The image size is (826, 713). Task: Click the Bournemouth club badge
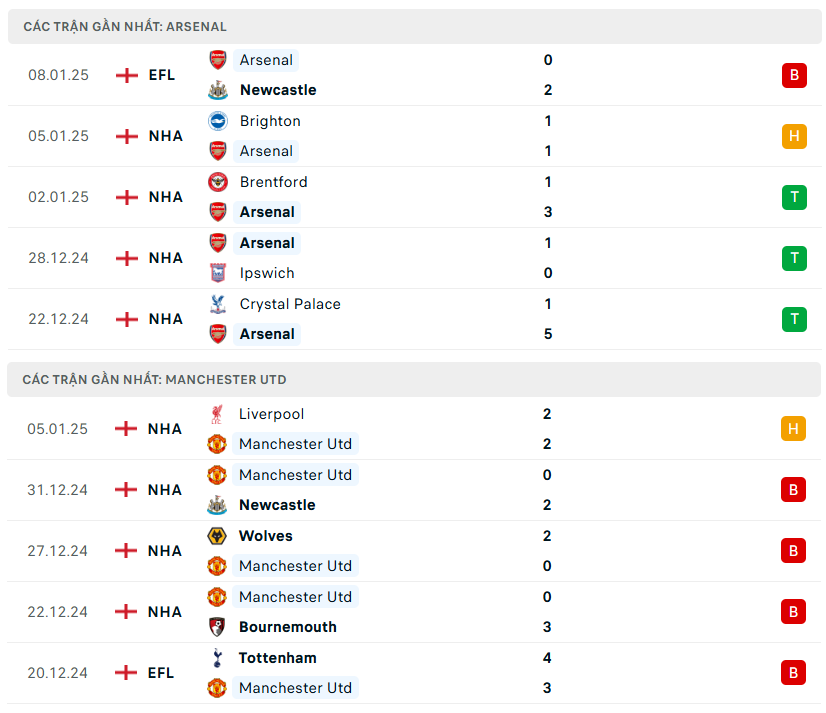217,627
